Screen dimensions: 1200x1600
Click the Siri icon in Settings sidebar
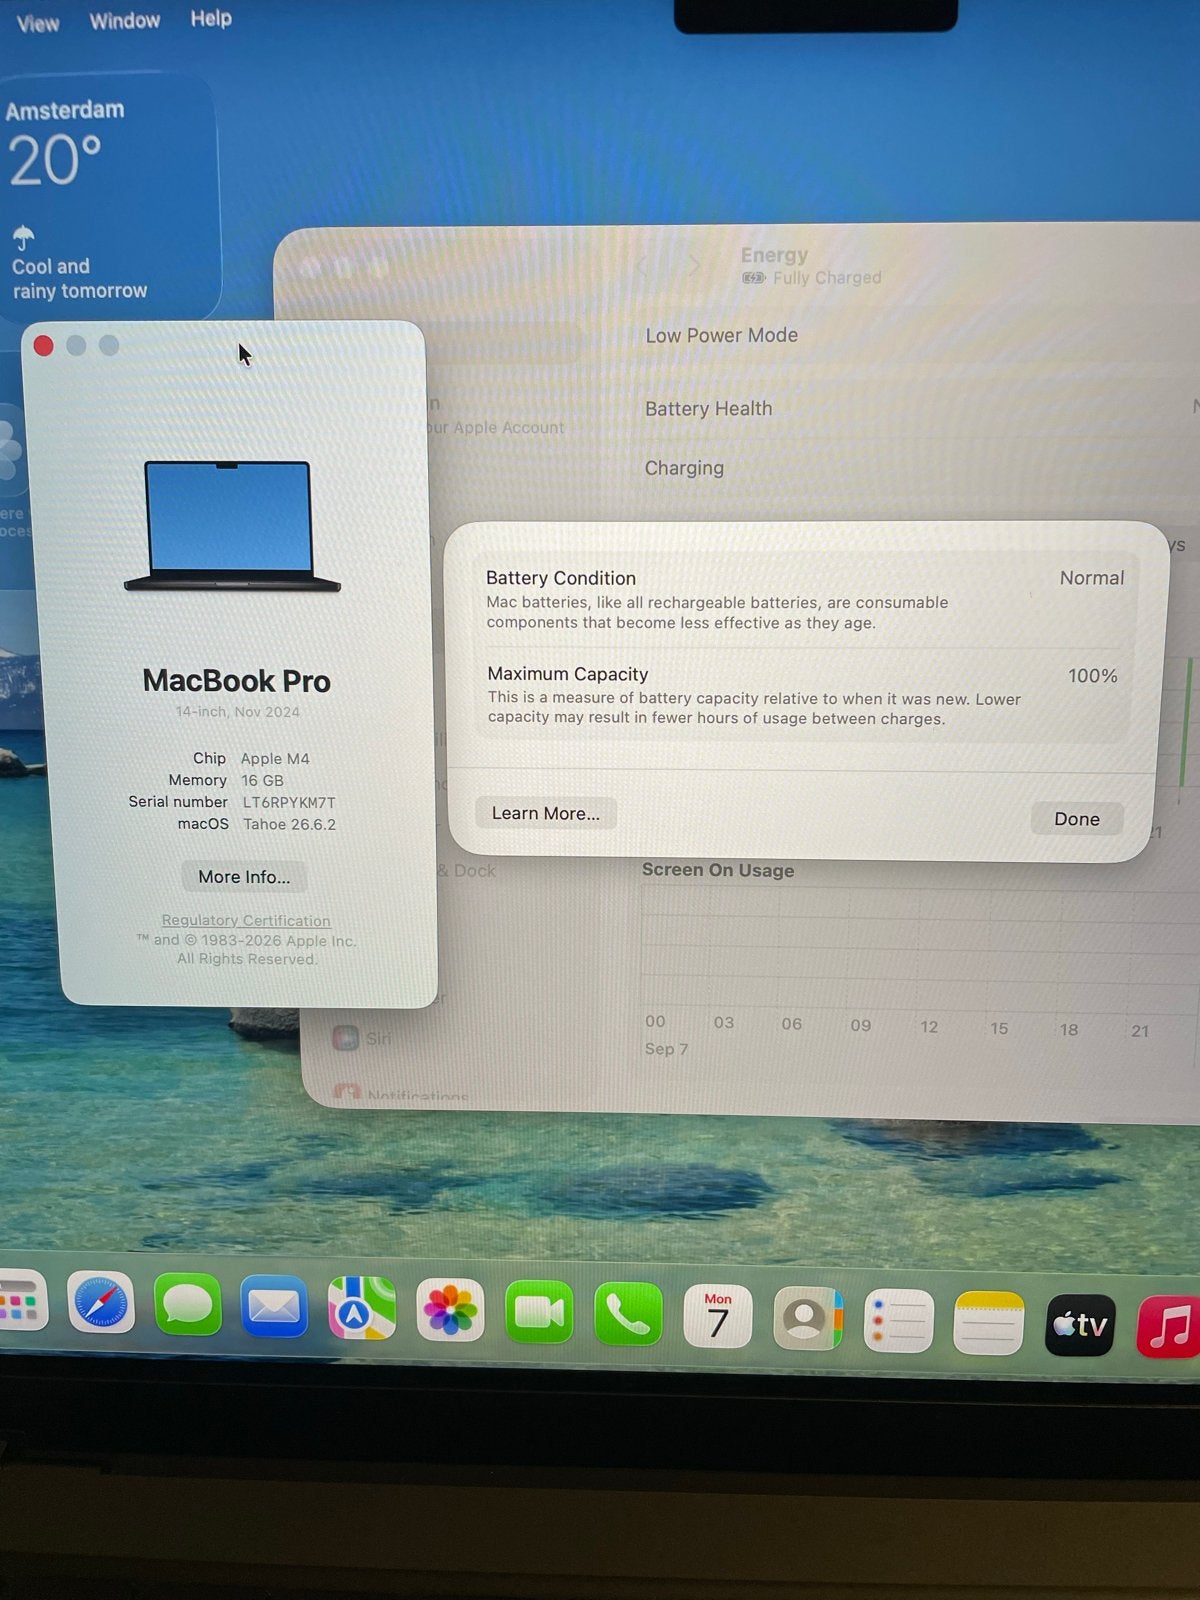(346, 1038)
